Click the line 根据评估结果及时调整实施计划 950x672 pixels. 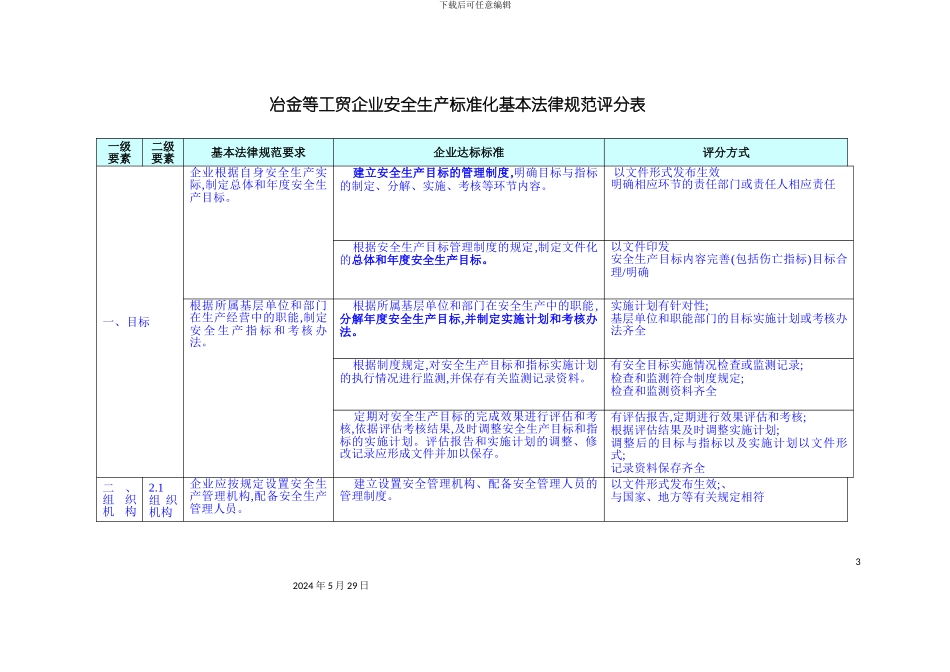pos(695,430)
